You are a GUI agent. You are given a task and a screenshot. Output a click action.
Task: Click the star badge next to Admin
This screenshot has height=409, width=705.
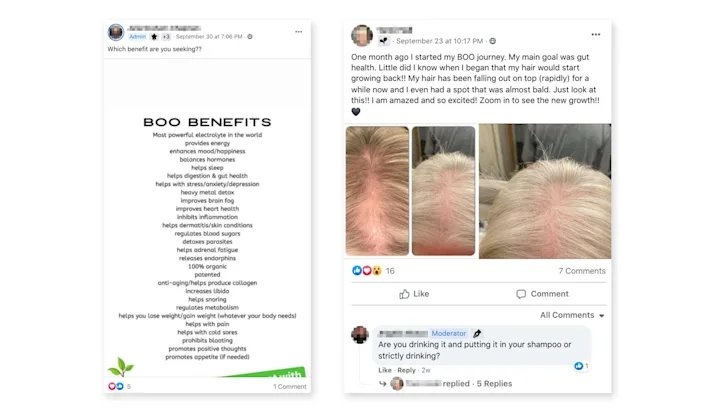coord(154,36)
